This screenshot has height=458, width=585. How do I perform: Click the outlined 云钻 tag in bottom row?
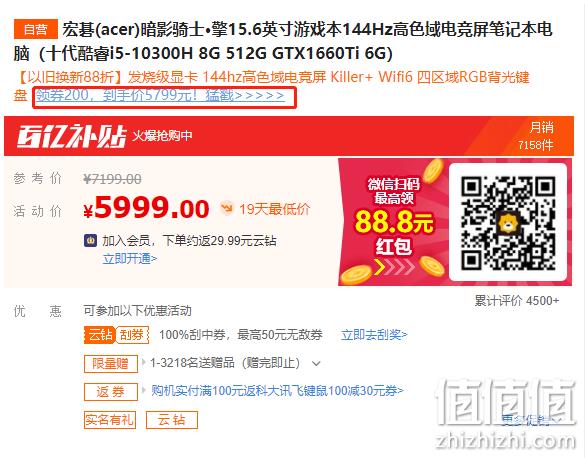pos(172,420)
